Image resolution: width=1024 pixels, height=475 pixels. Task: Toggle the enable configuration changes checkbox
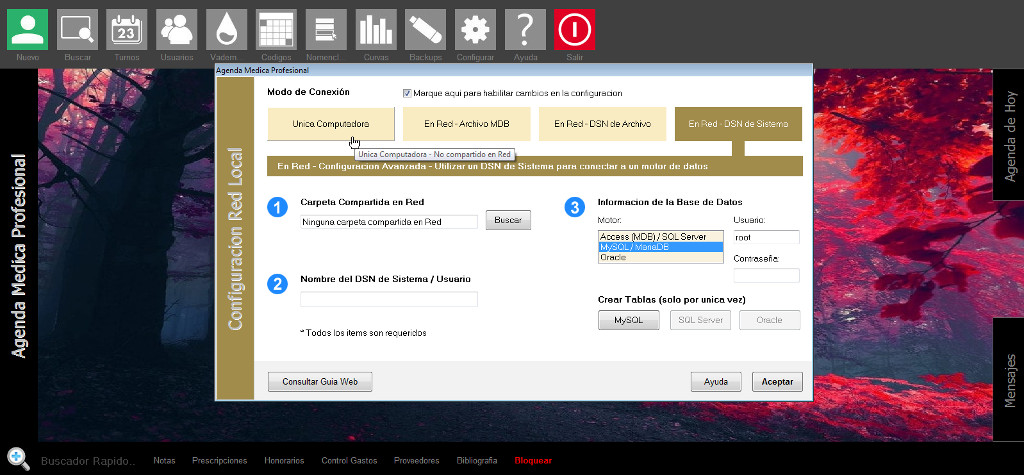pyautogui.click(x=407, y=93)
